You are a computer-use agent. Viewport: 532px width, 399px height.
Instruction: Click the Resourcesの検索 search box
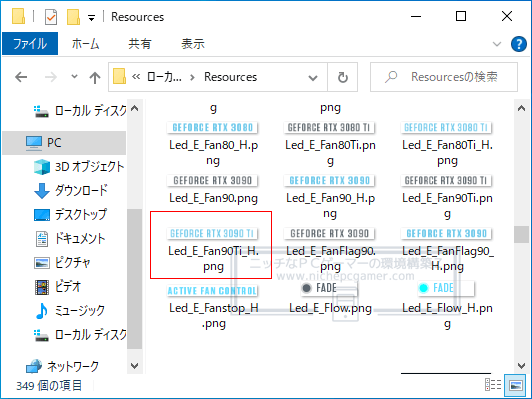coord(444,77)
